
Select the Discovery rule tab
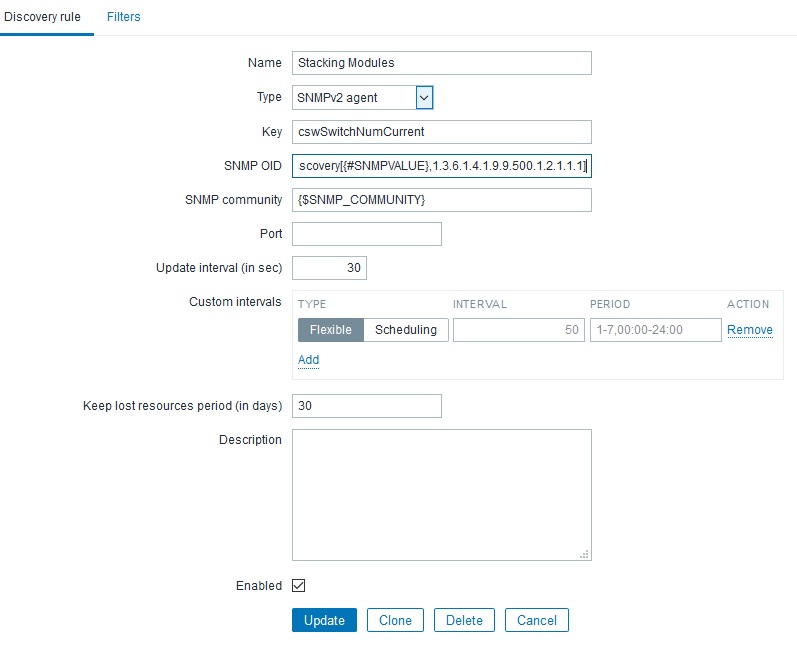42,17
